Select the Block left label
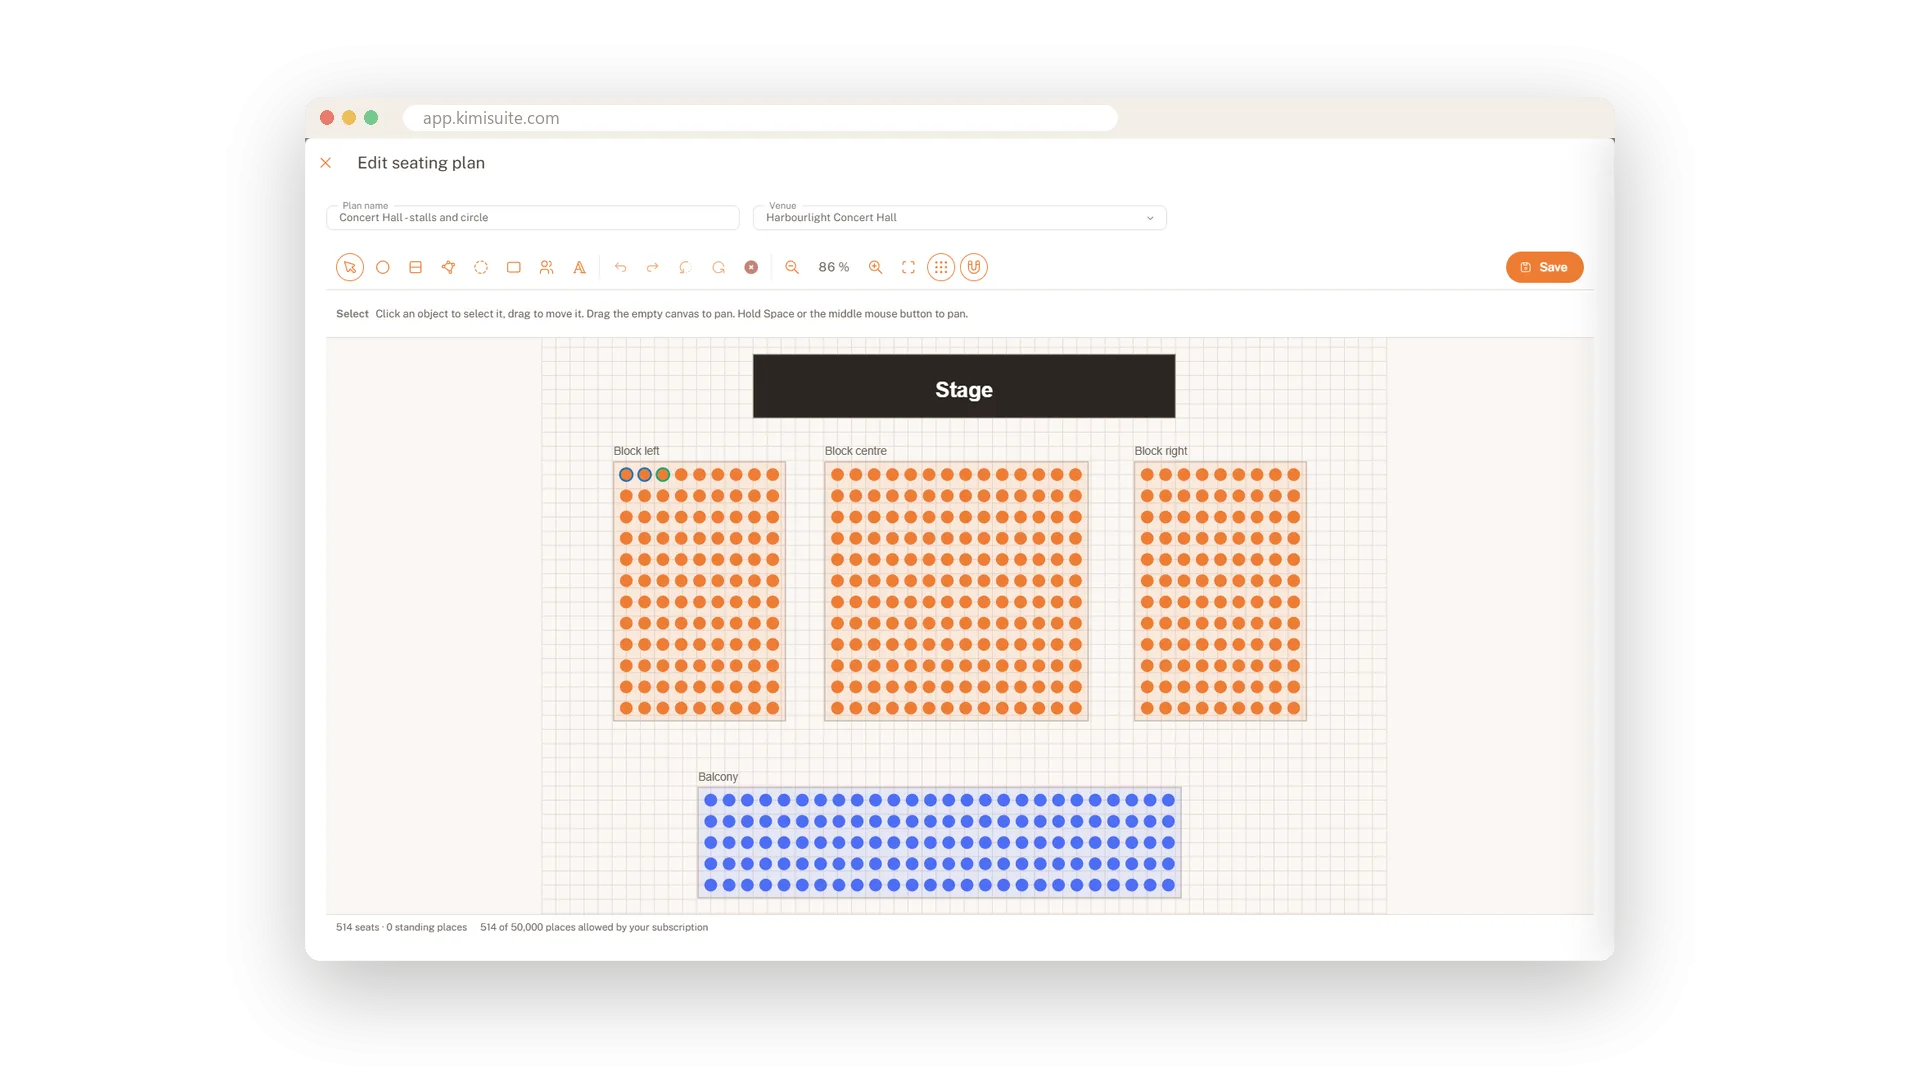 (636, 451)
